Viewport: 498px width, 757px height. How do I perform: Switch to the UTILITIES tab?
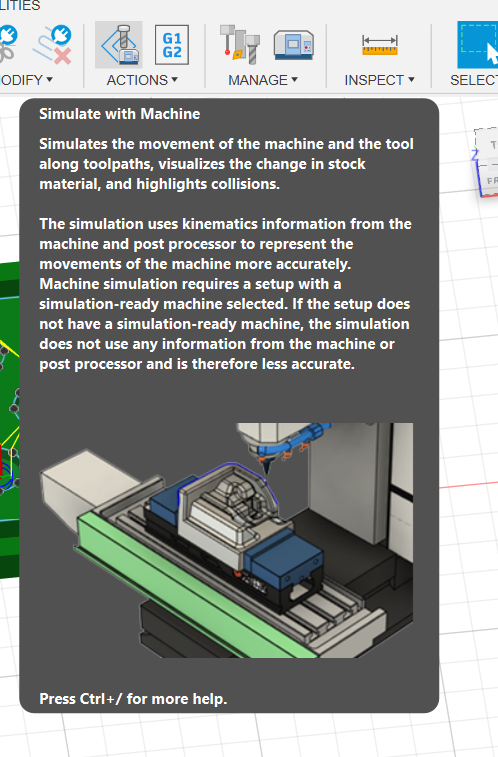(x=20, y=6)
